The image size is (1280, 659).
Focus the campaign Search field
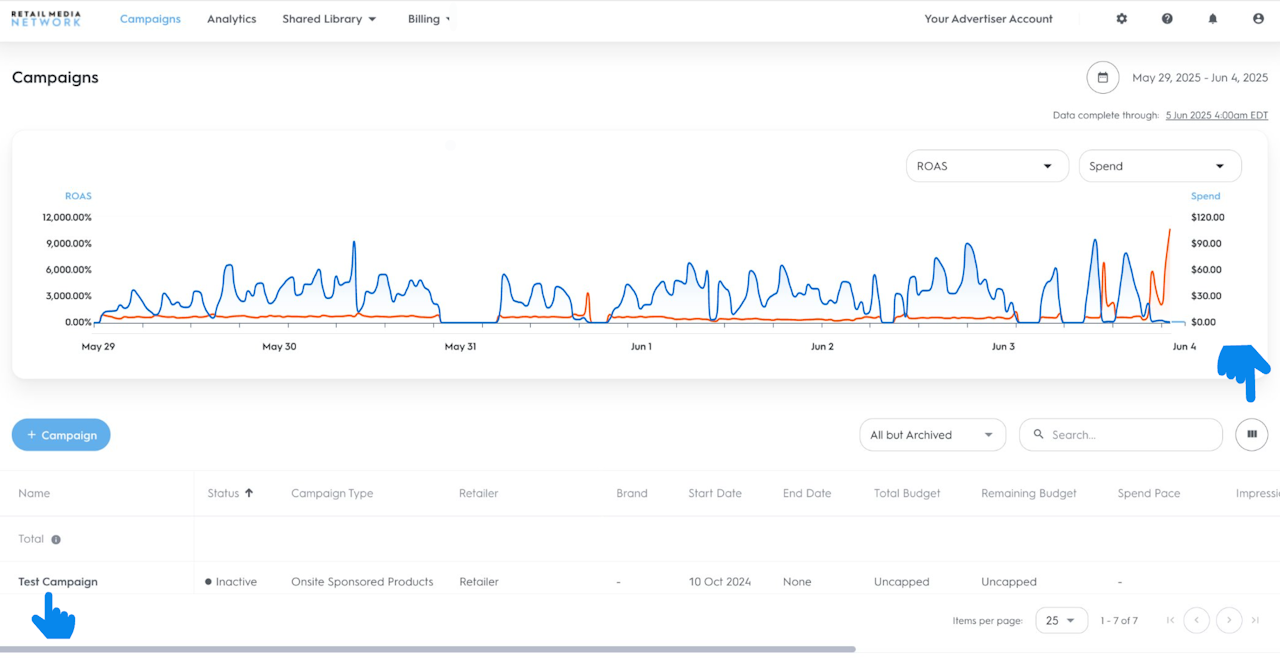[1130, 435]
